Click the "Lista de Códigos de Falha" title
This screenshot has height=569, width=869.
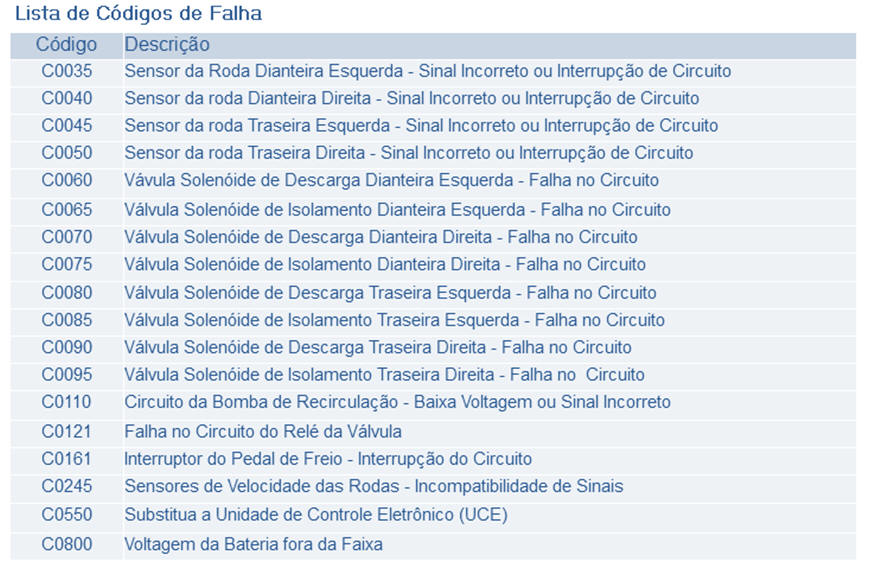tap(139, 15)
